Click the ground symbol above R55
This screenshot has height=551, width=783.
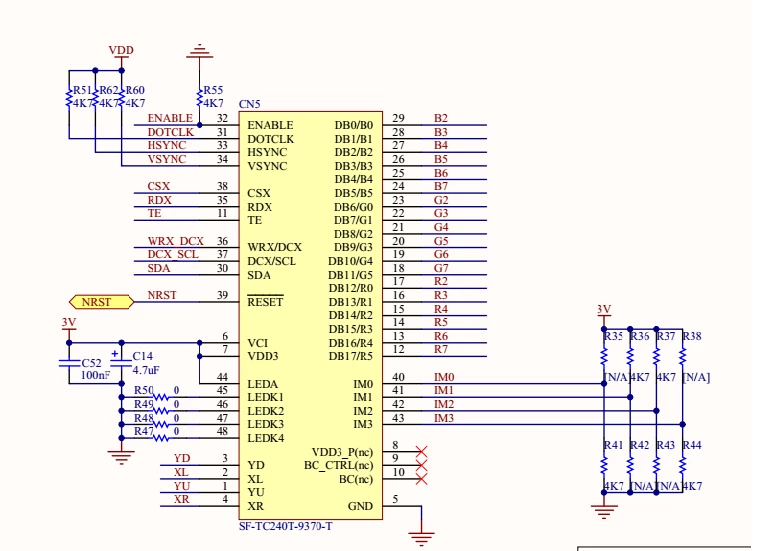tap(200, 51)
